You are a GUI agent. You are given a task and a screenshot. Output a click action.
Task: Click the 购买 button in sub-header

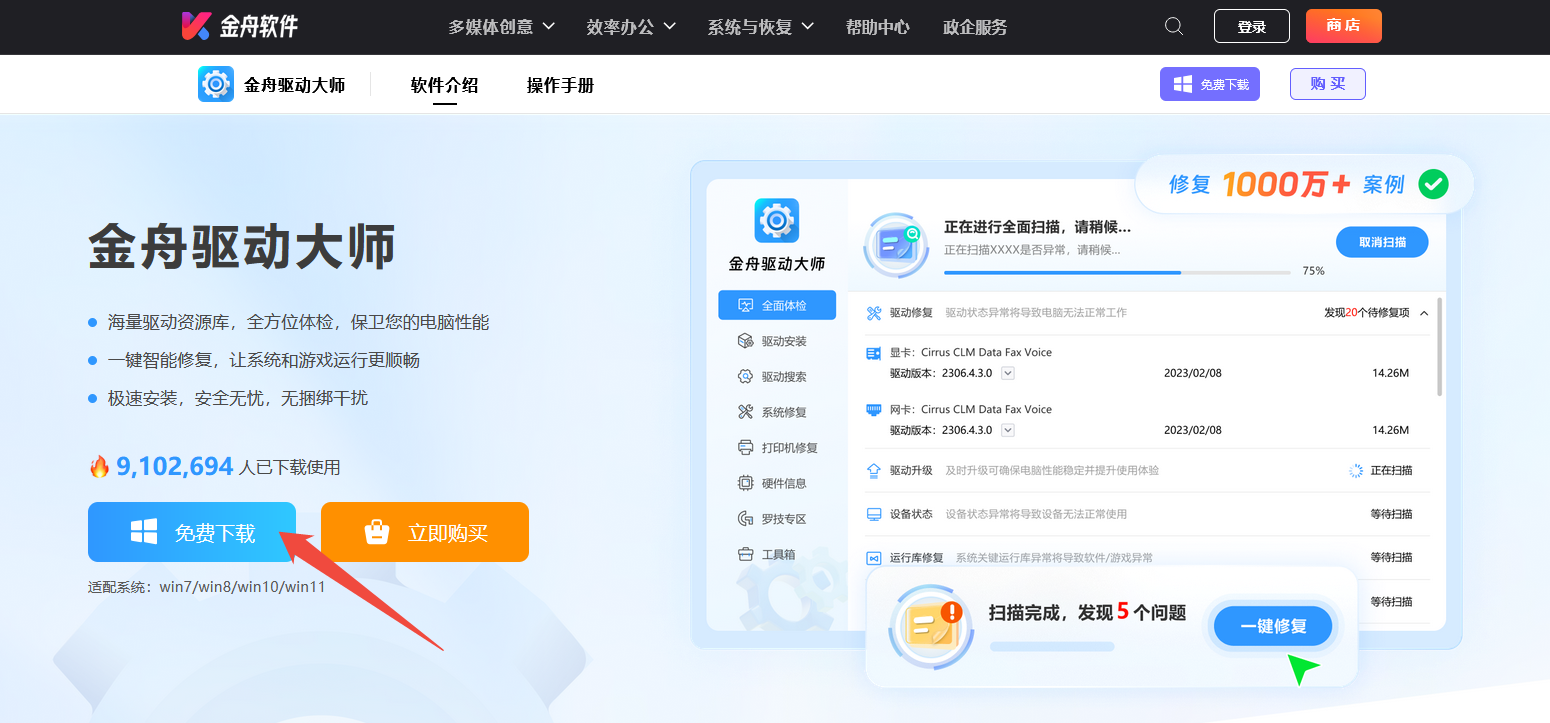pyautogui.click(x=1327, y=84)
